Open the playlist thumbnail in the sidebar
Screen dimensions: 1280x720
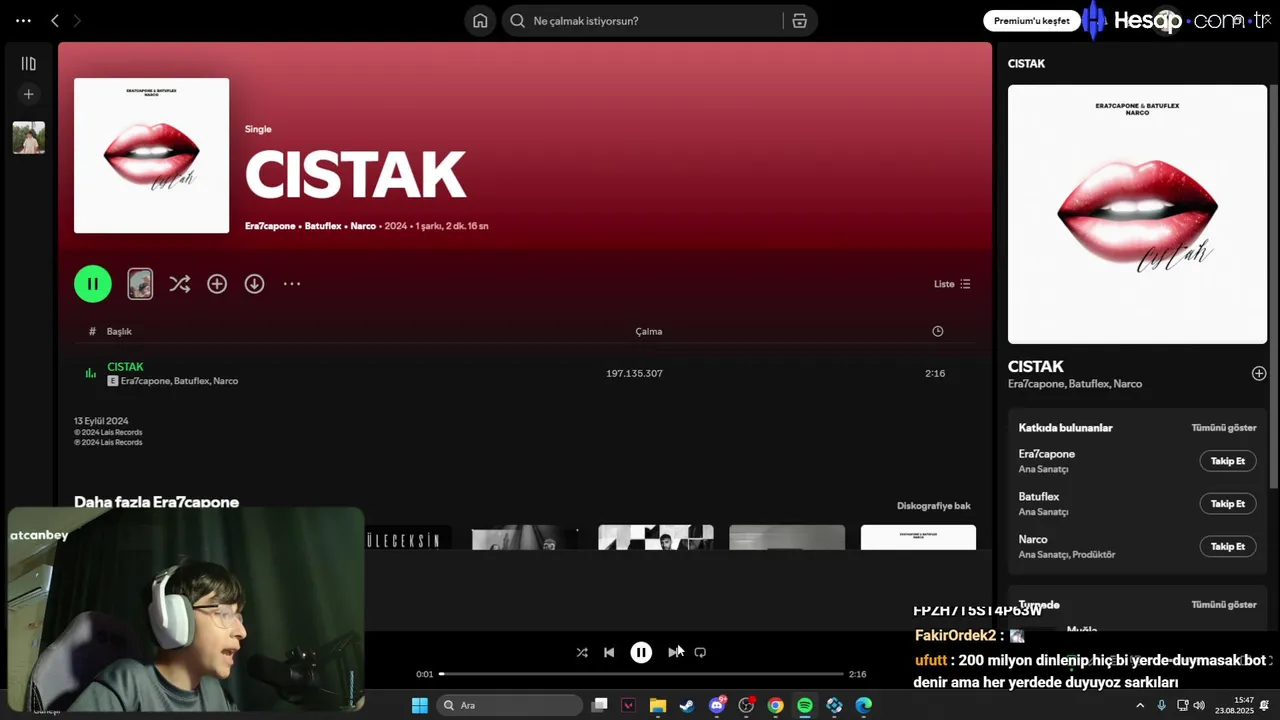pyautogui.click(x=28, y=138)
